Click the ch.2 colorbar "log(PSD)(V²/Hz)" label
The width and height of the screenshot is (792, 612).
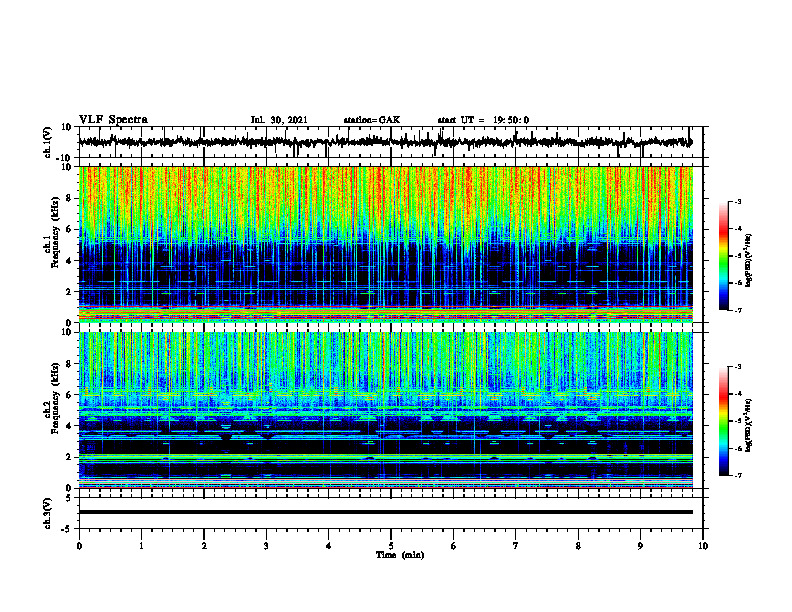749,425
